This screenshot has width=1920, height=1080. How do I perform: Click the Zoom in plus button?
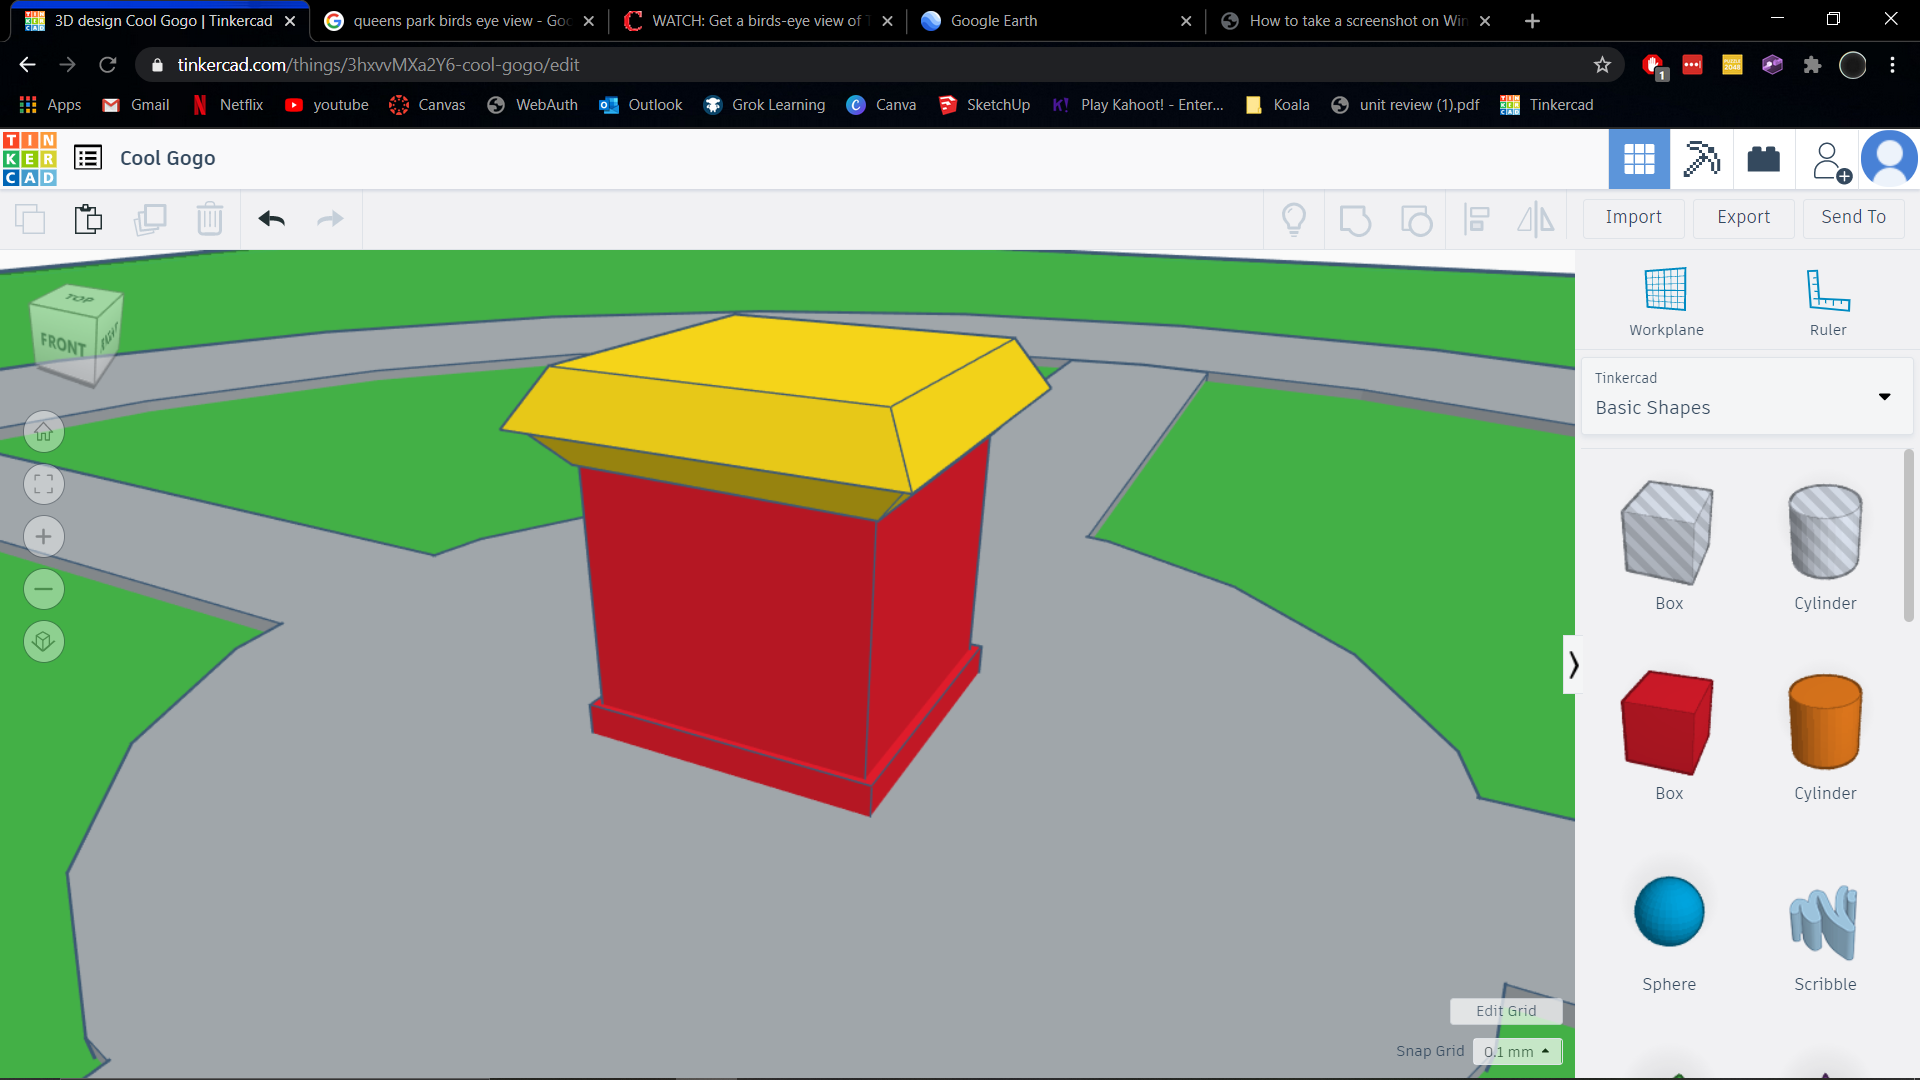pos(44,537)
